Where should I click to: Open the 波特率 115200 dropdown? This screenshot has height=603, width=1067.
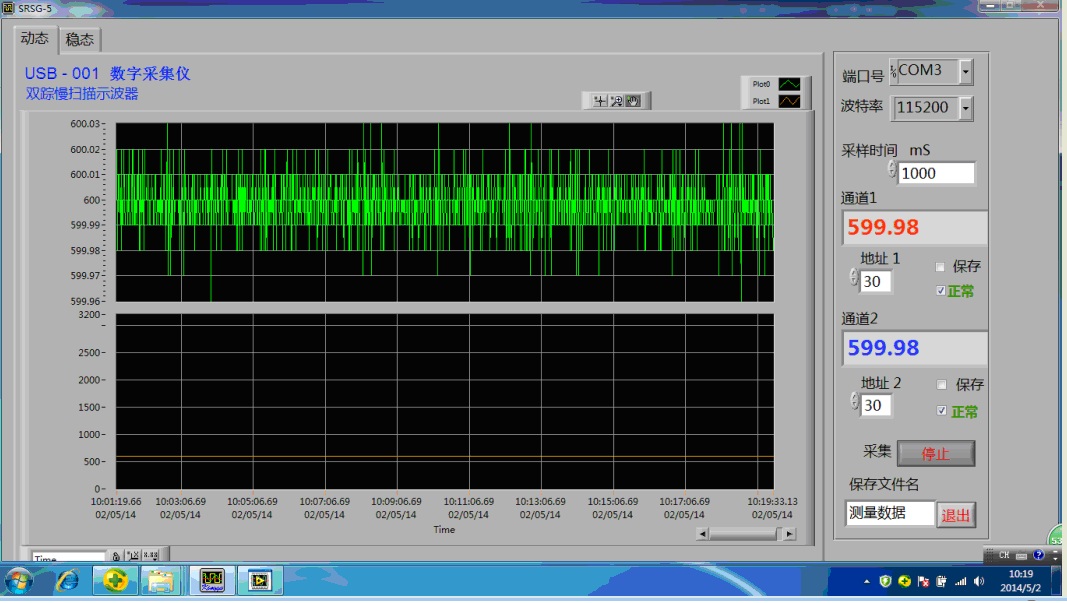click(x=966, y=108)
